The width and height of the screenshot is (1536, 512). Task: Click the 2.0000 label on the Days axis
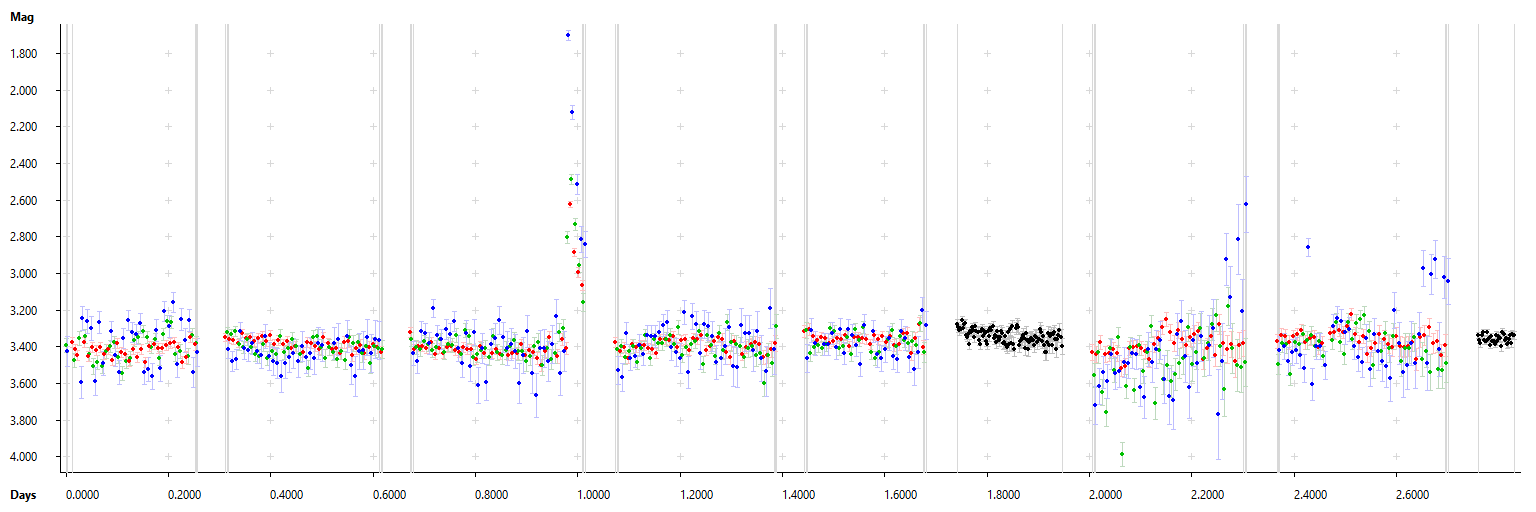(1106, 495)
